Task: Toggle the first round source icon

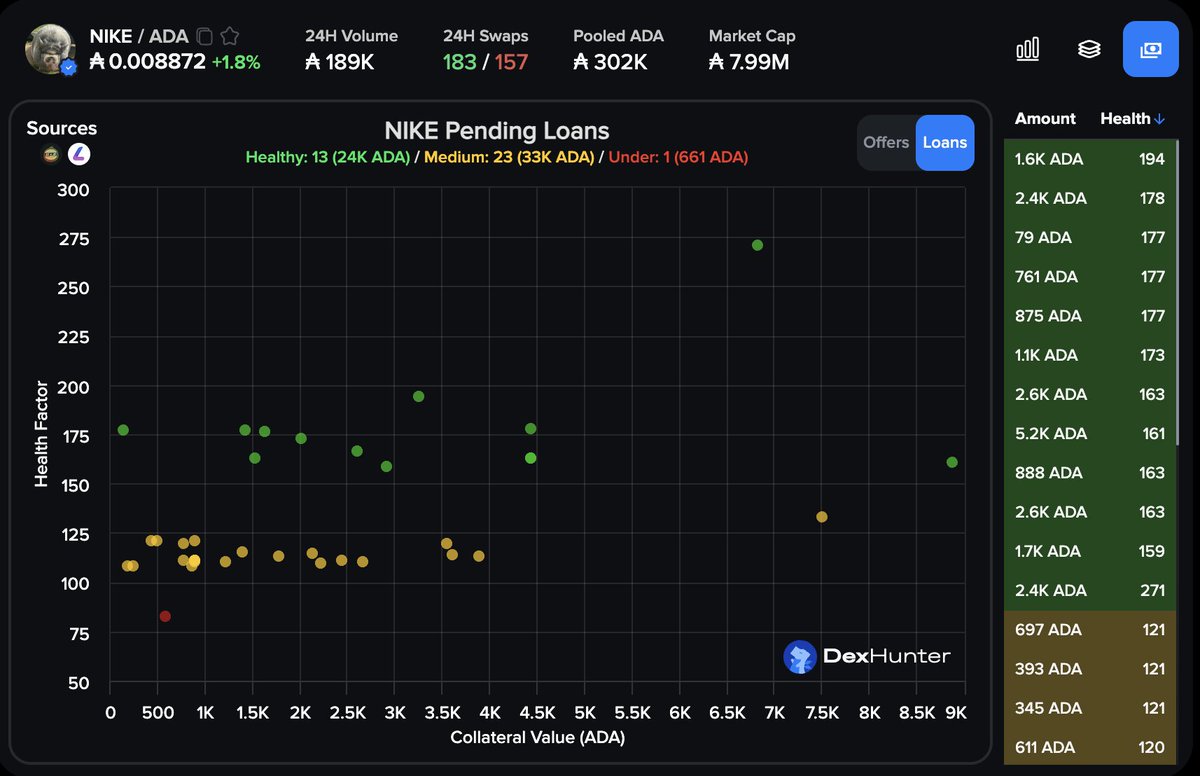Action: 51,154
